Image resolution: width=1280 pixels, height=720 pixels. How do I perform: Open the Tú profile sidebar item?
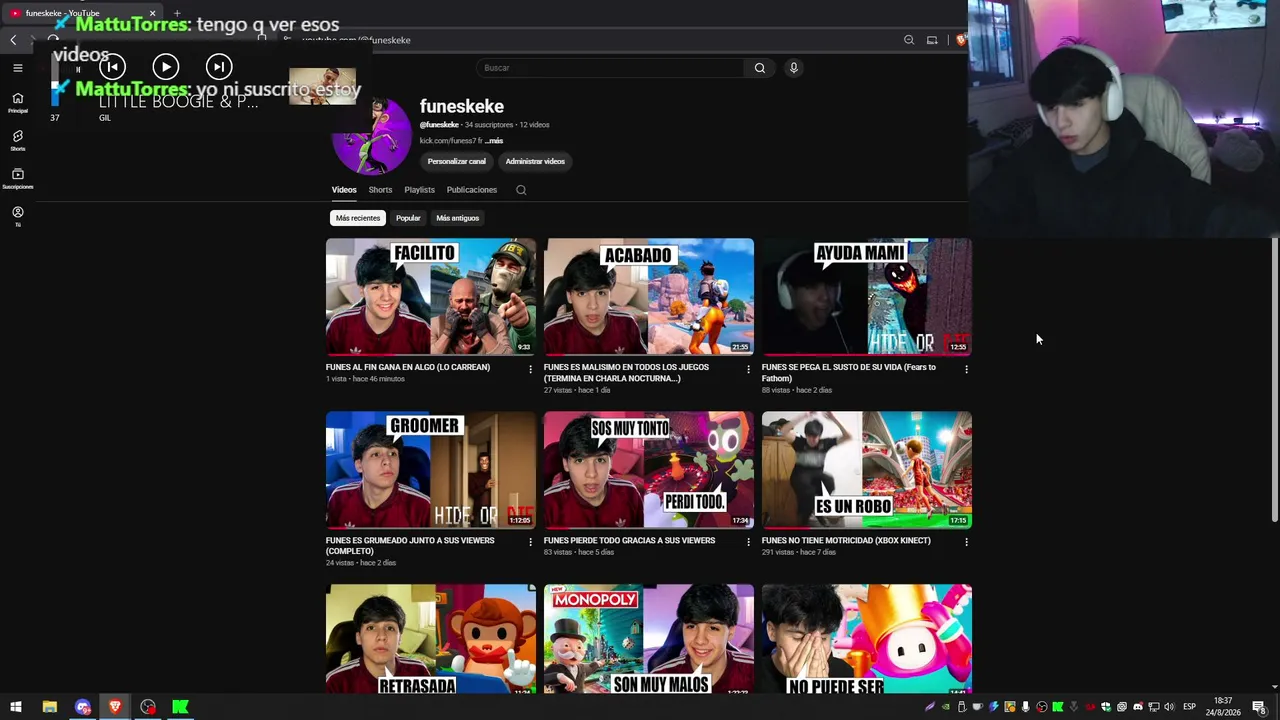[x=18, y=216]
